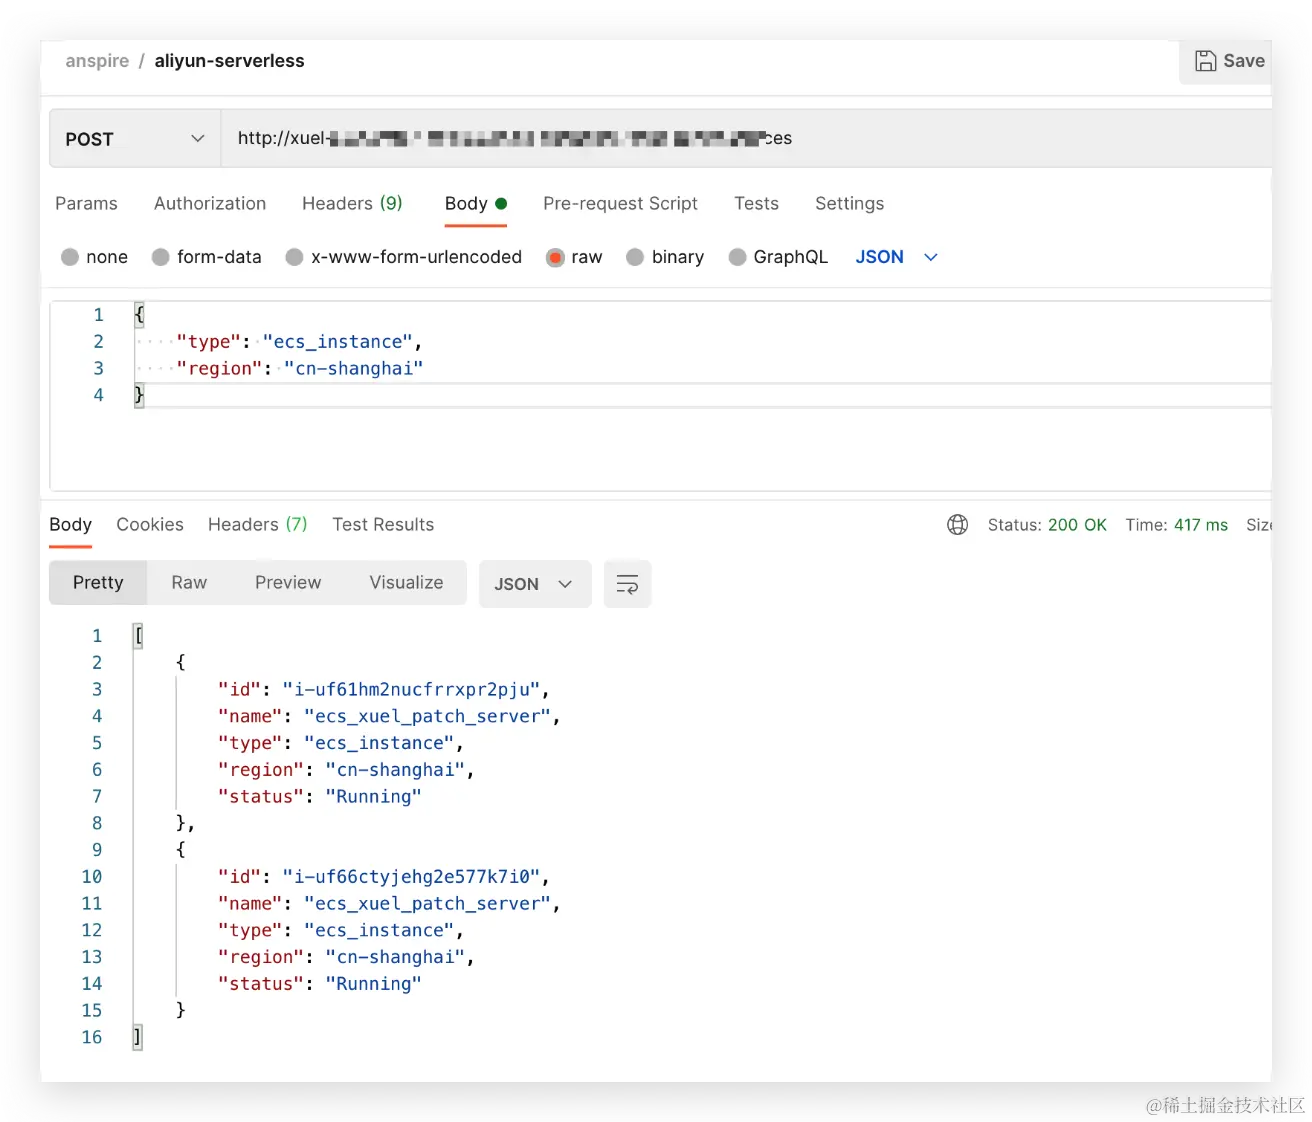The width and height of the screenshot is (1312, 1122).
Task: Click the globe network info icon
Action: 957,524
